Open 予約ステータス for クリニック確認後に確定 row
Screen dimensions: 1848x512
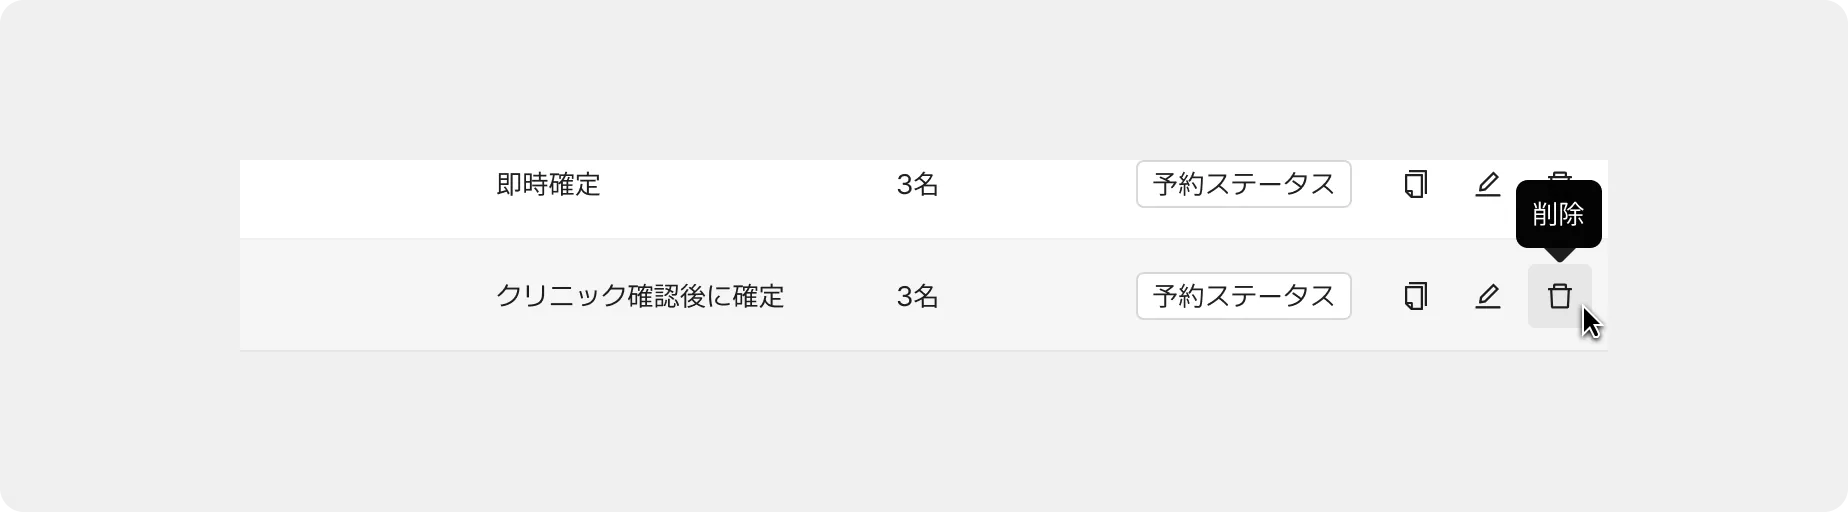coord(1244,296)
